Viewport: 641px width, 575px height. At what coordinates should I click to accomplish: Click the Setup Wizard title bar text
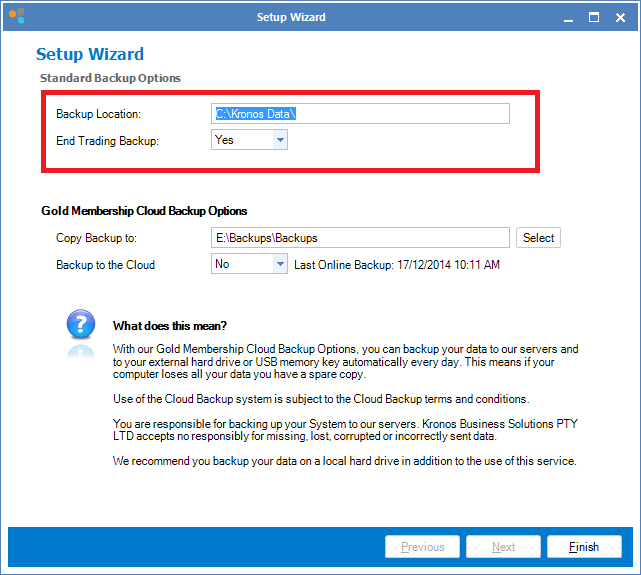291,17
